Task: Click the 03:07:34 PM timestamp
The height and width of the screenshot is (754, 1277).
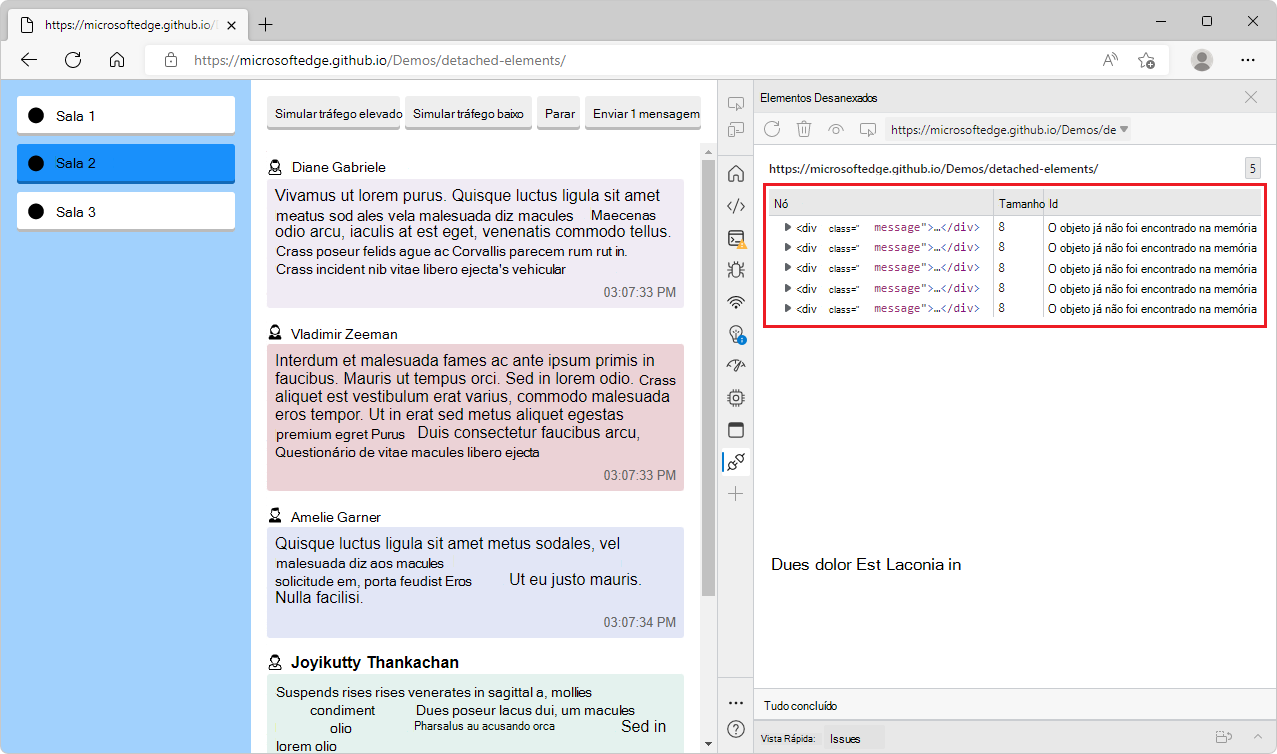Action: [x=639, y=622]
